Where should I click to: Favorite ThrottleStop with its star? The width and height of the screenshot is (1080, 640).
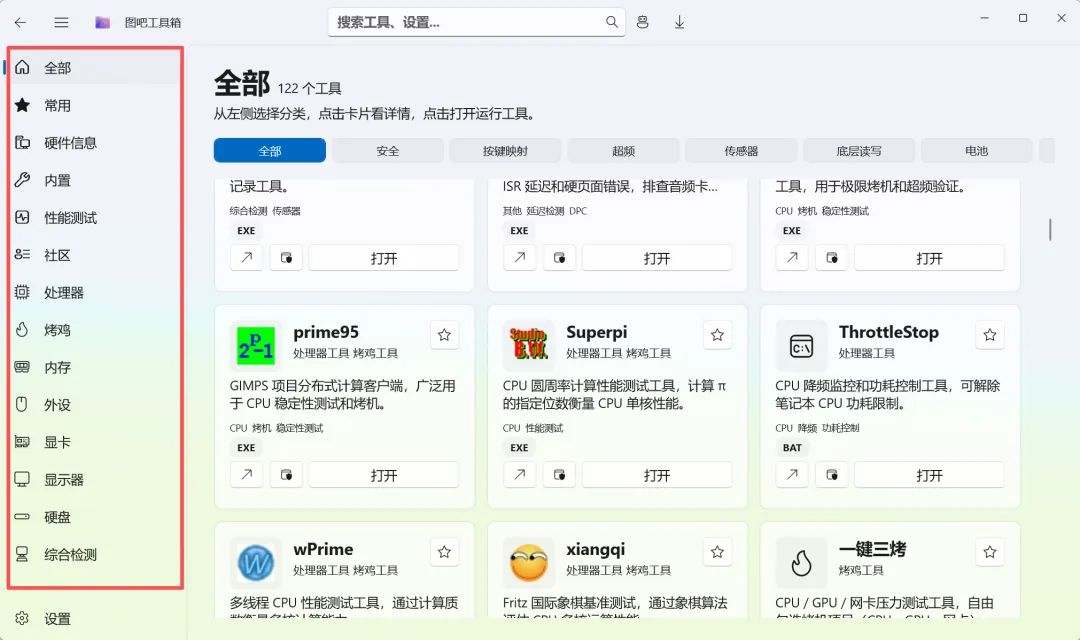tap(990, 335)
